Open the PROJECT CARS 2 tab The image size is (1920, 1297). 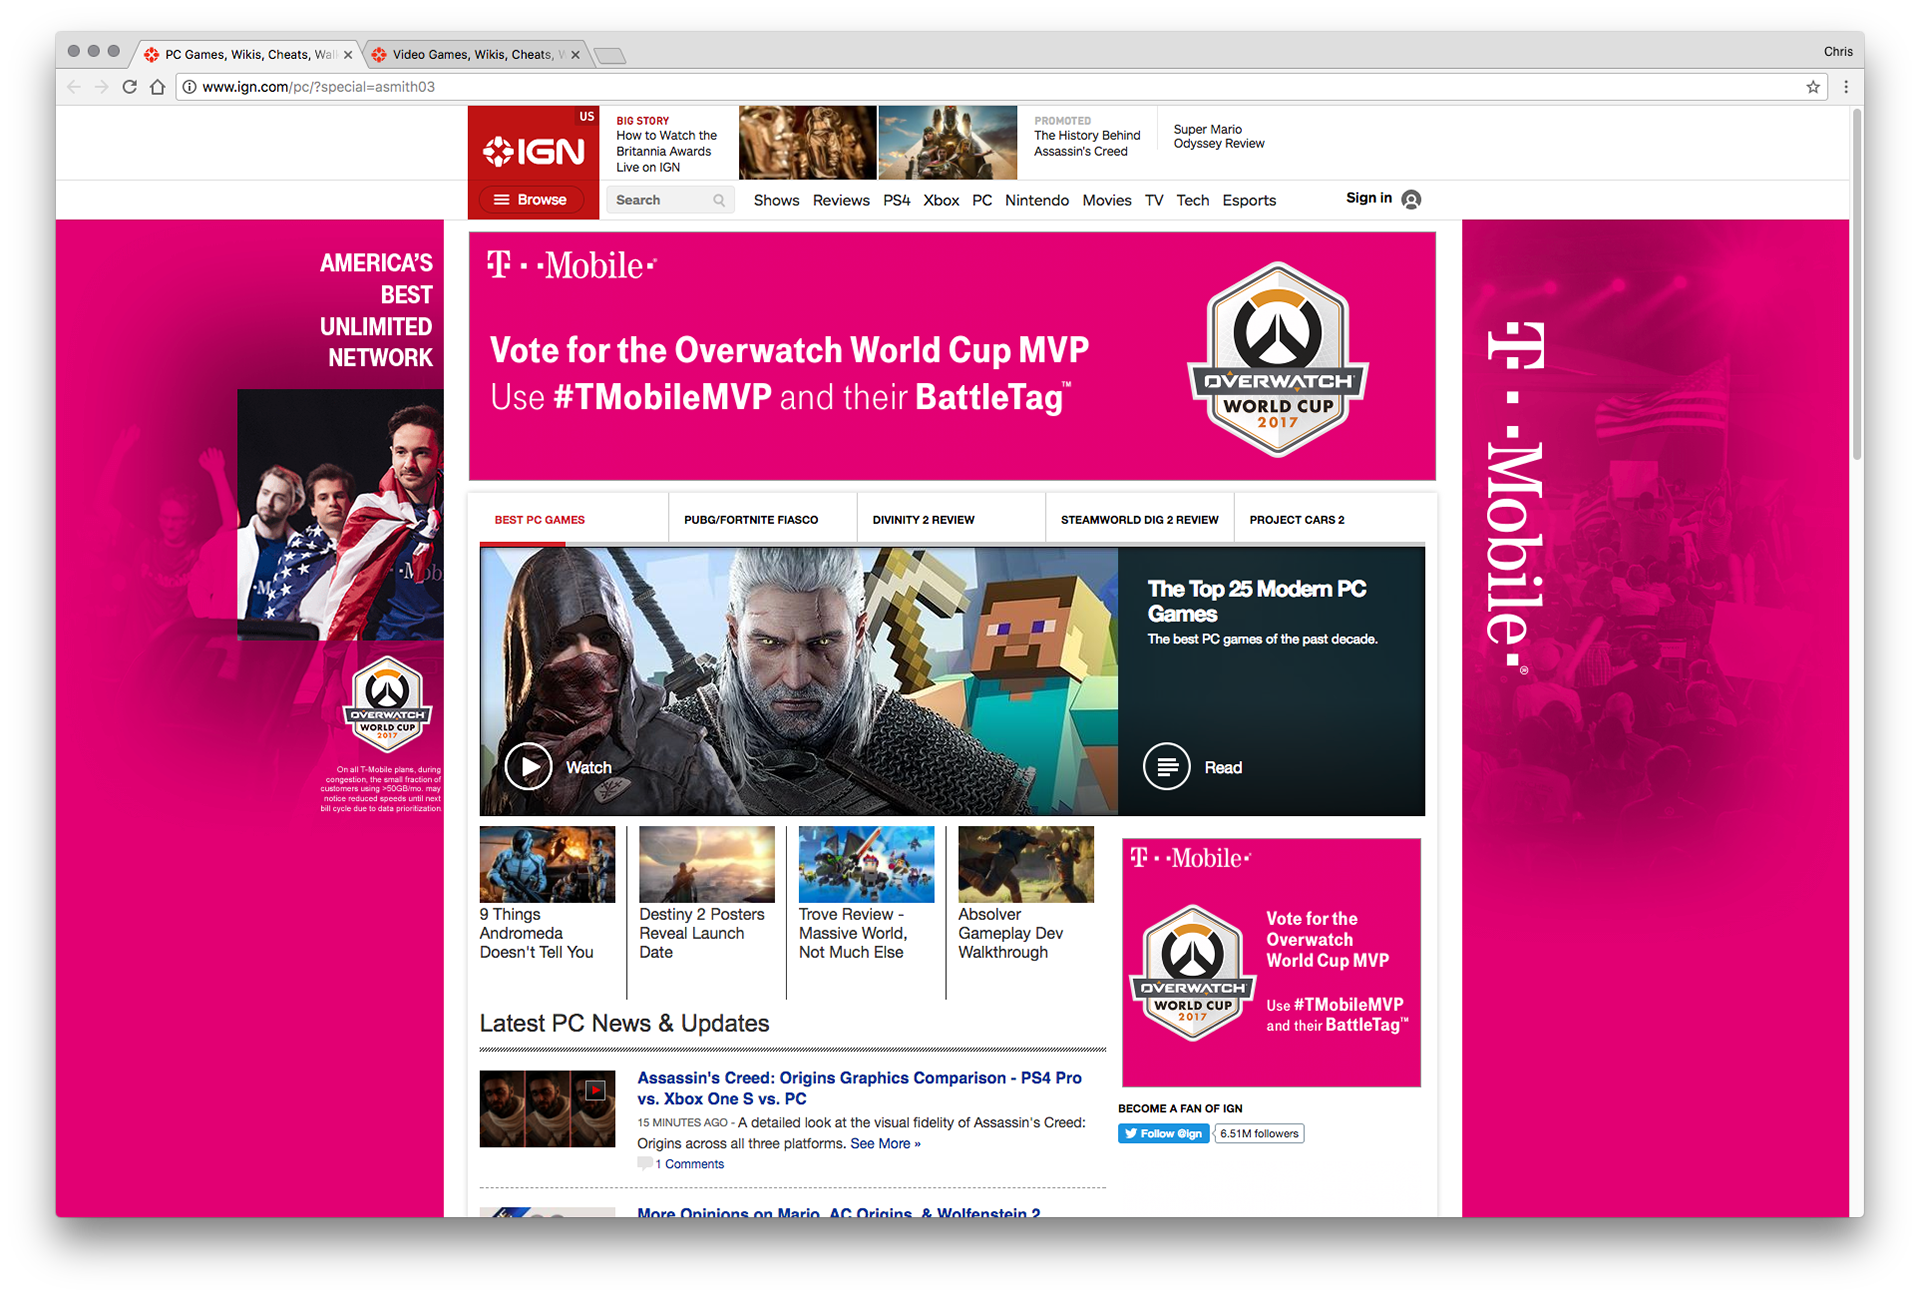1296,520
